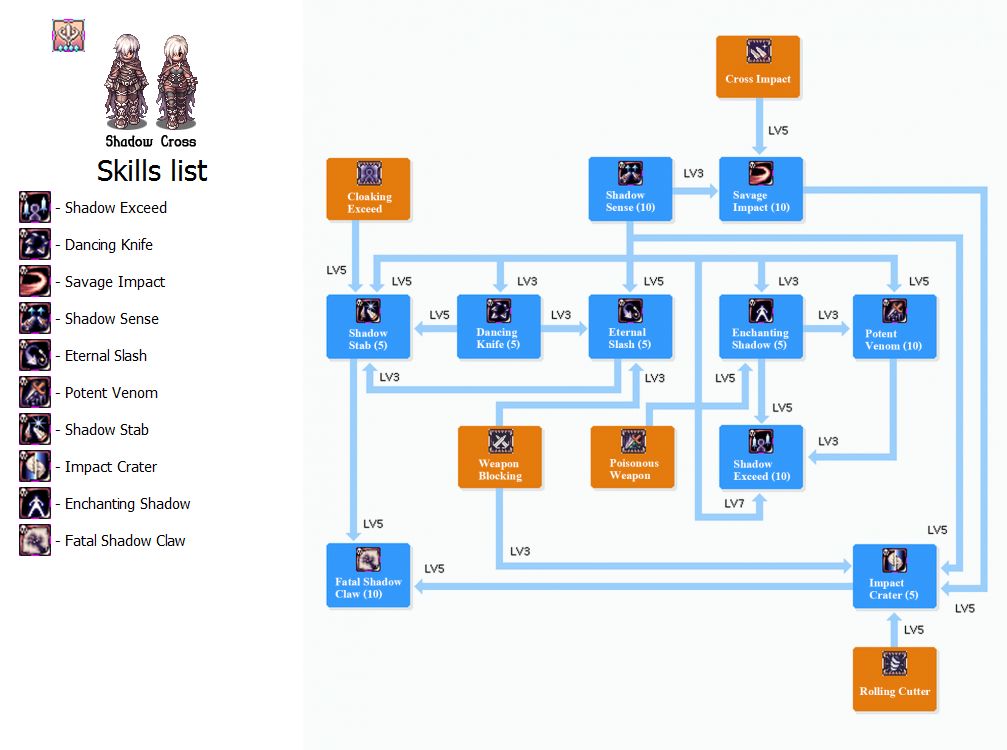This screenshot has height=750, width=1007.
Task: Click the Eternal Slash icon in skills list
Action: pyautogui.click(x=35, y=356)
